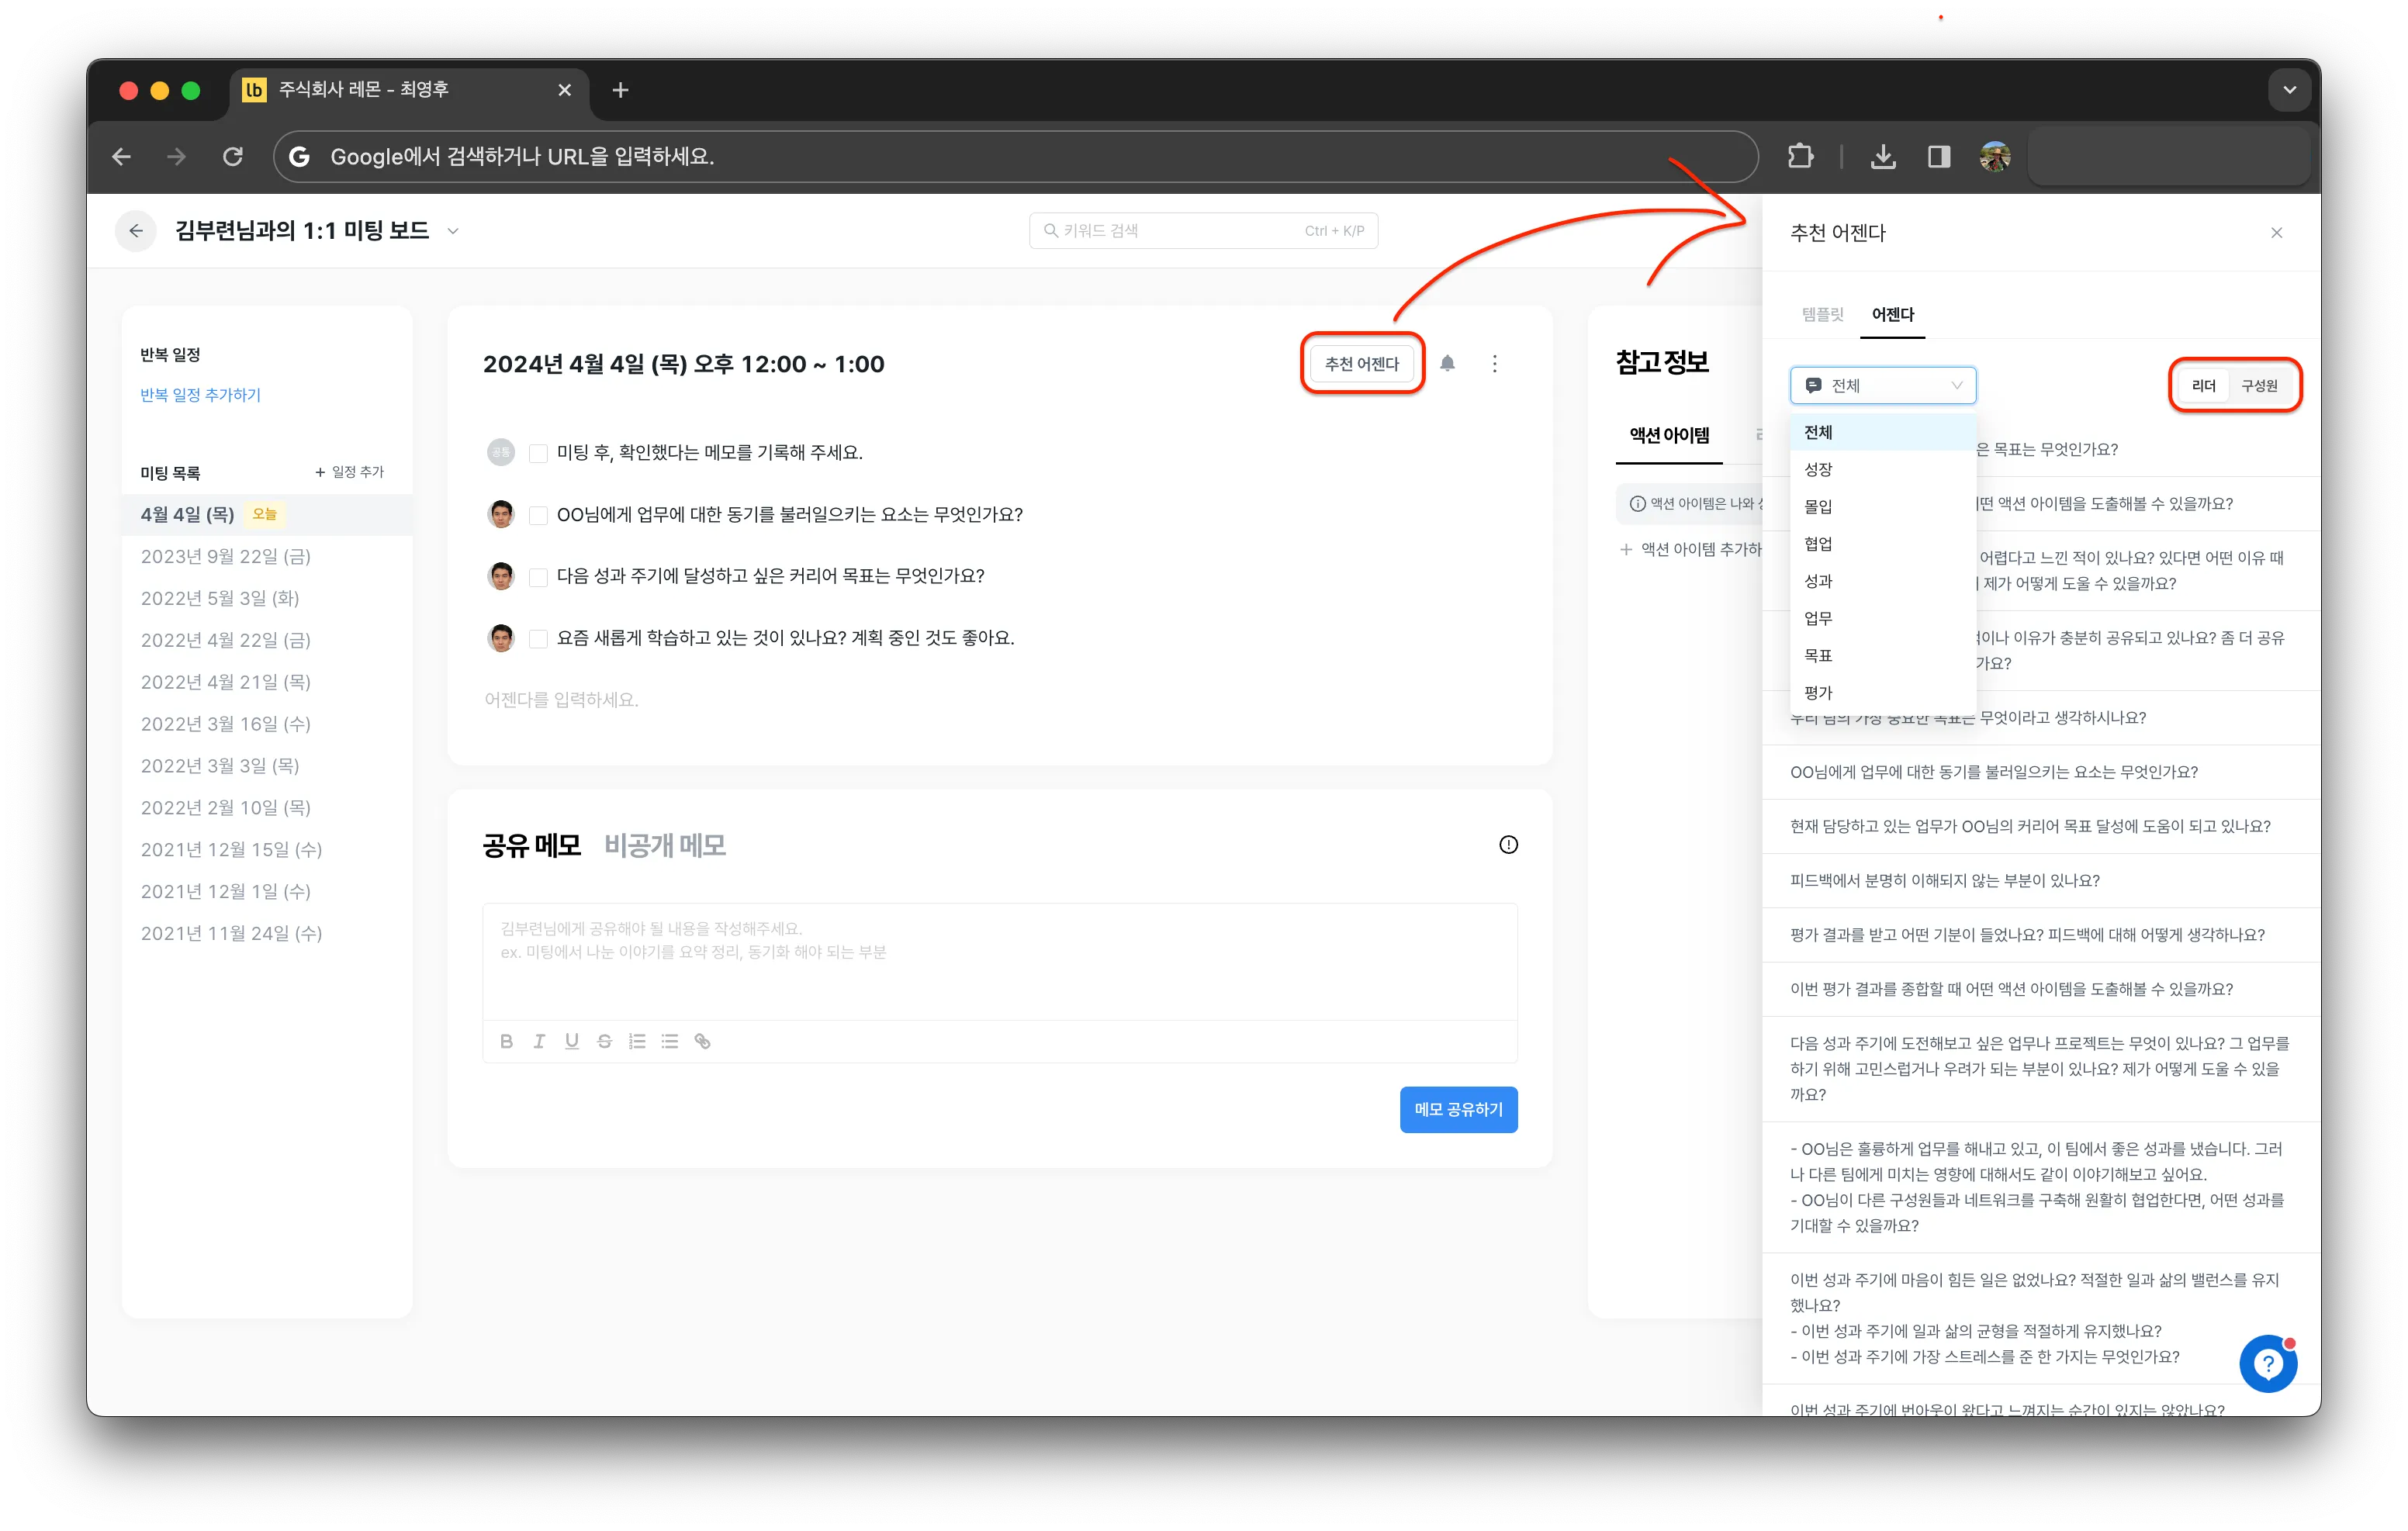The height and width of the screenshot is (1531, 2408).
Task: Switch to the 템플릿 tab
Action: coord(1822,314)
